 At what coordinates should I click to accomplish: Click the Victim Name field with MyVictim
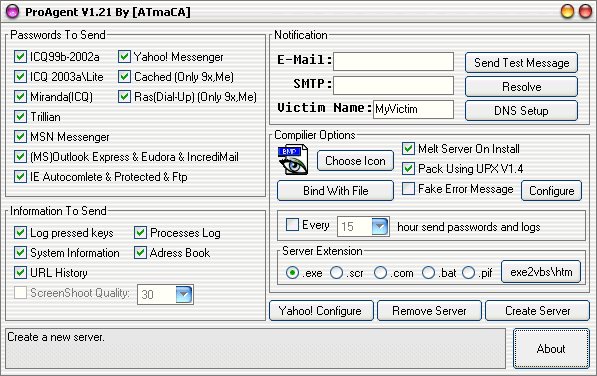(x=413, y=109)
